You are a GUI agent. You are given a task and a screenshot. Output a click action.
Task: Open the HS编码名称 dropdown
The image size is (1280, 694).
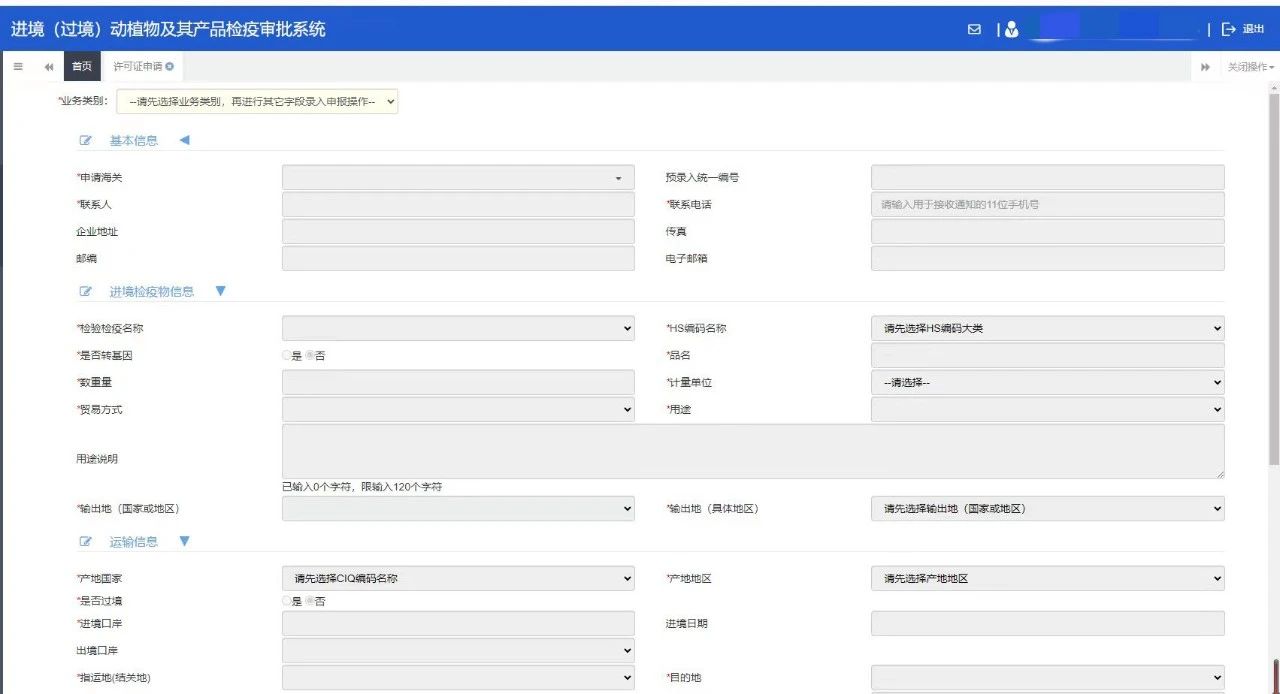tap(1047, 328)
